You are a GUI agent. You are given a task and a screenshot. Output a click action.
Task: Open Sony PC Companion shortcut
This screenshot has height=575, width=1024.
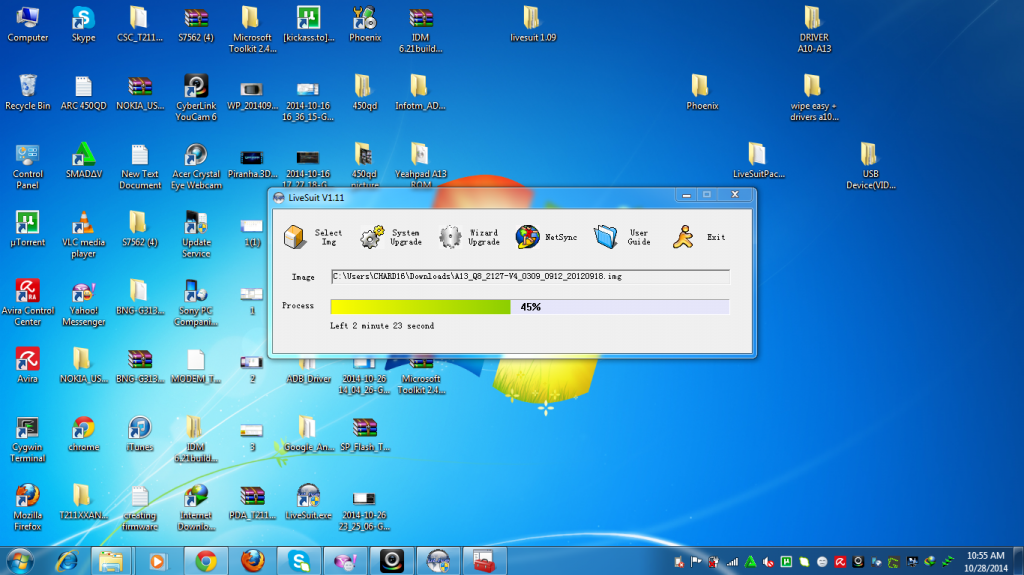coord(196,302)
